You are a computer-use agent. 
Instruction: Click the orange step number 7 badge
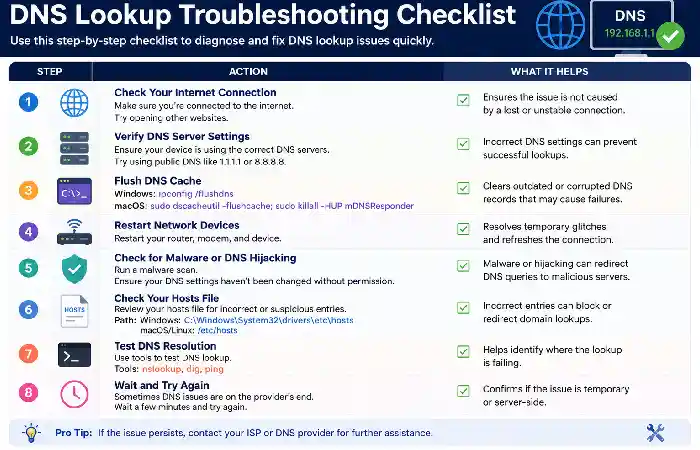28,354
